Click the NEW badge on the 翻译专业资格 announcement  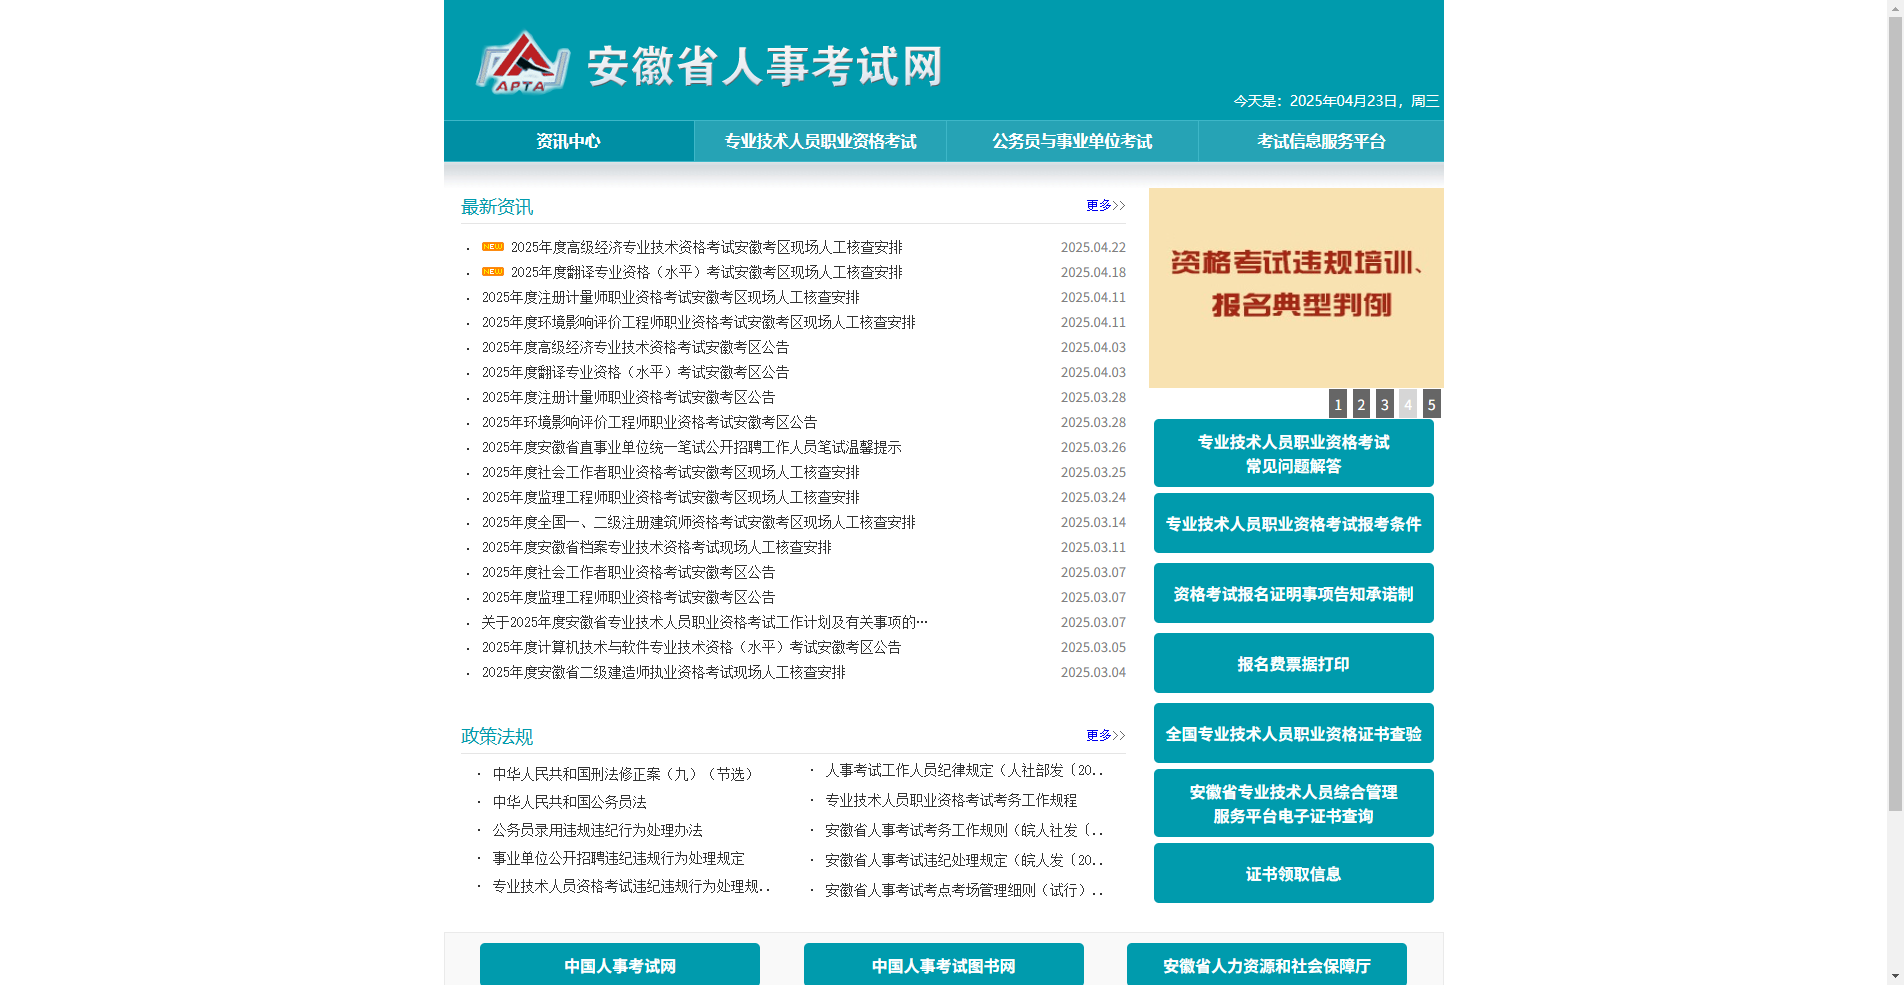[x=491, y=270]
